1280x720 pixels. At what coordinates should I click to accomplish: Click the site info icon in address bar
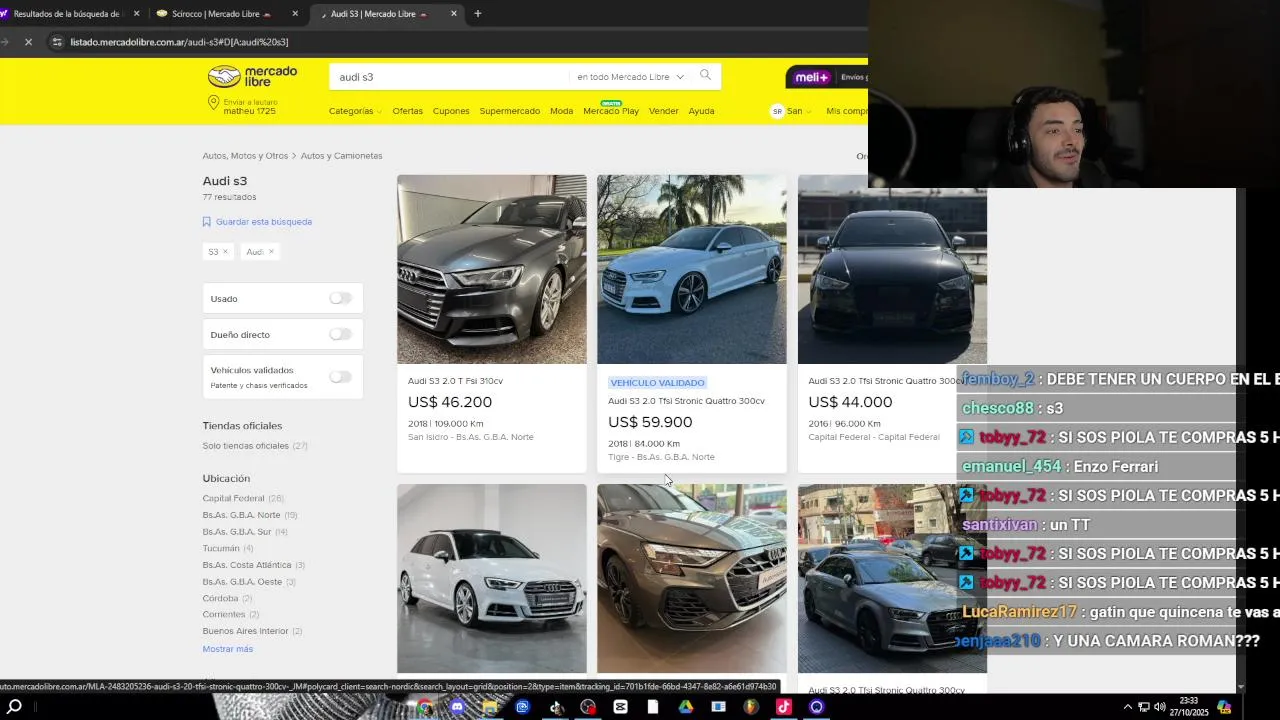click(x=57, y=42)
